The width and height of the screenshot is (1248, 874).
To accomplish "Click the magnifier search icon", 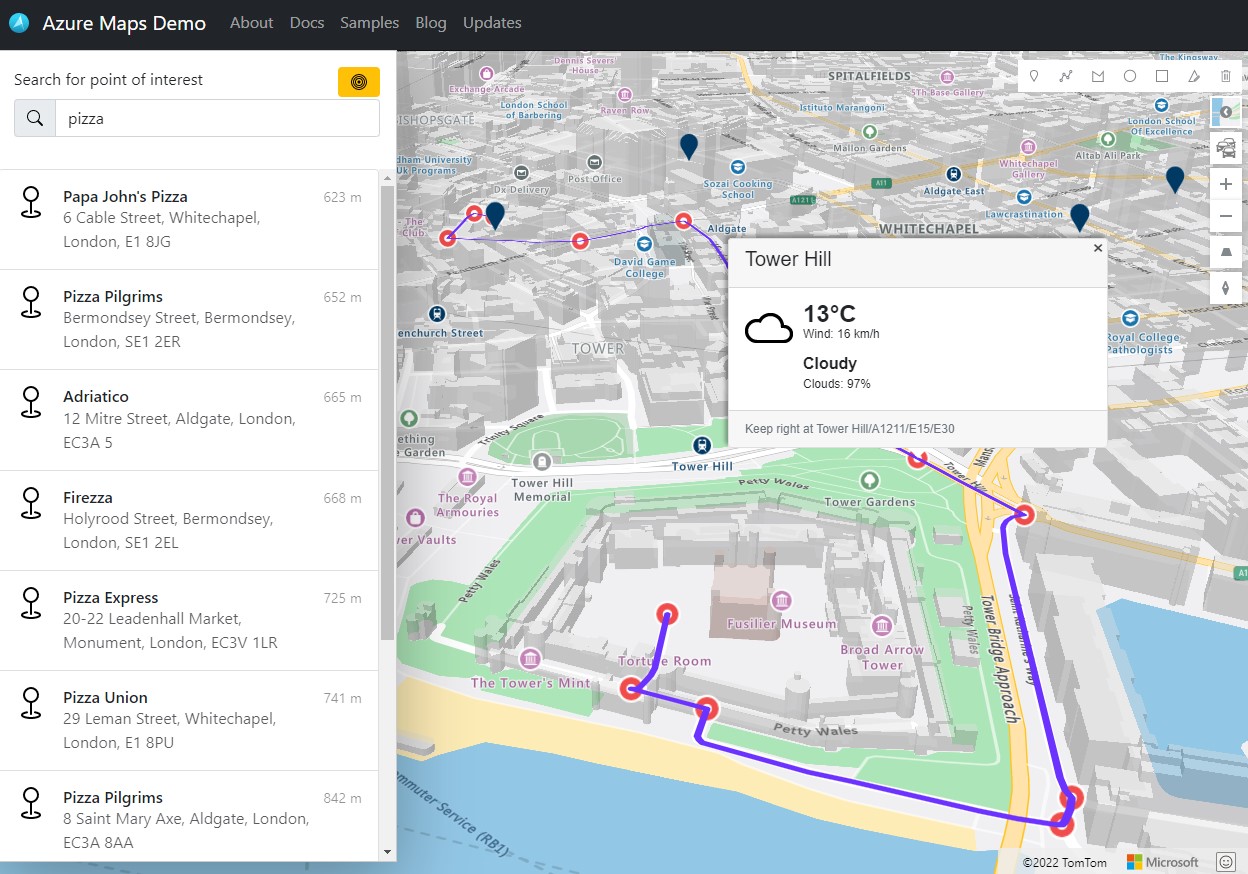I will 35,118.
